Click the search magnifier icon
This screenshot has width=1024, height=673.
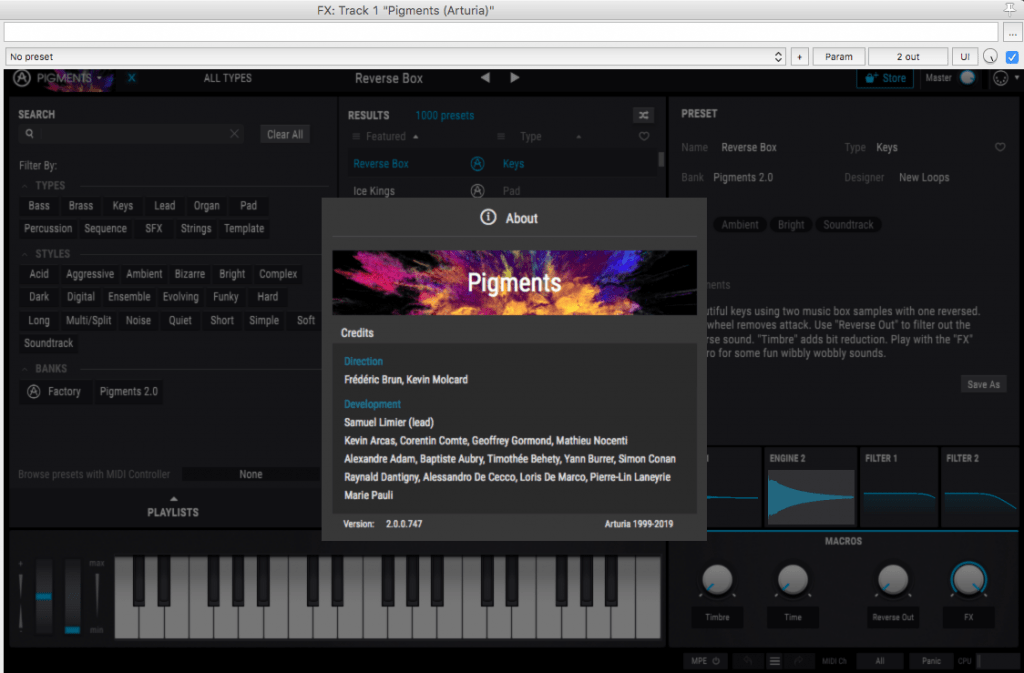click(29, 134)
